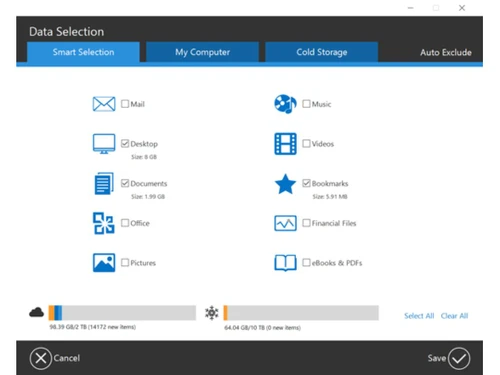
Task: Click the Save label text
Action: [x=437, y=358]
